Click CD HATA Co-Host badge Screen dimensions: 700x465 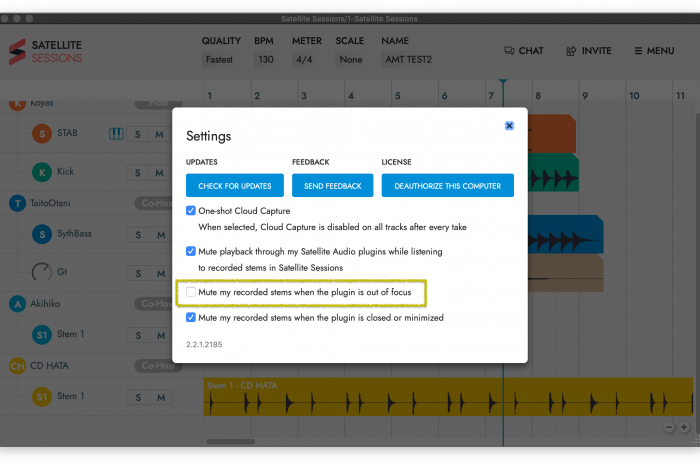pyautogui.click(x=158, y=365)
